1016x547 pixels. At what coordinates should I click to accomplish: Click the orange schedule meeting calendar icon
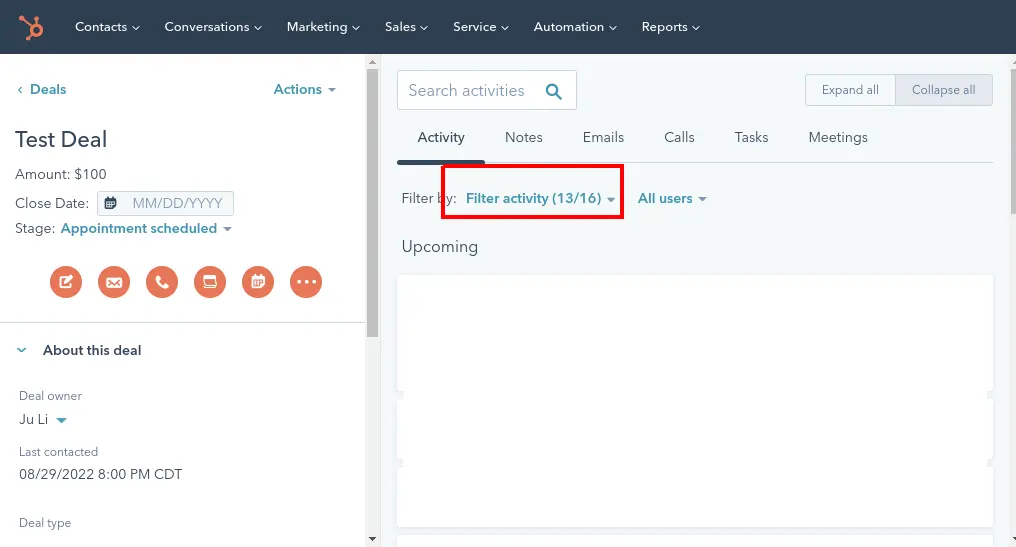point(258,282)
